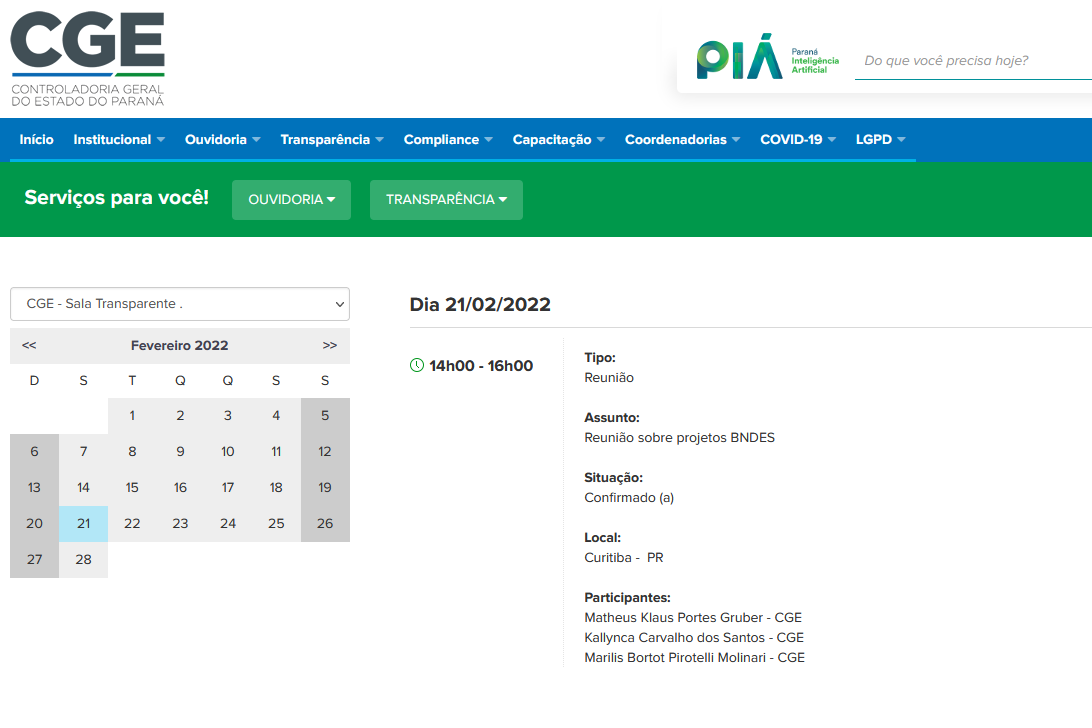Click the green clock icon beside 14h00

pos(416,365)
